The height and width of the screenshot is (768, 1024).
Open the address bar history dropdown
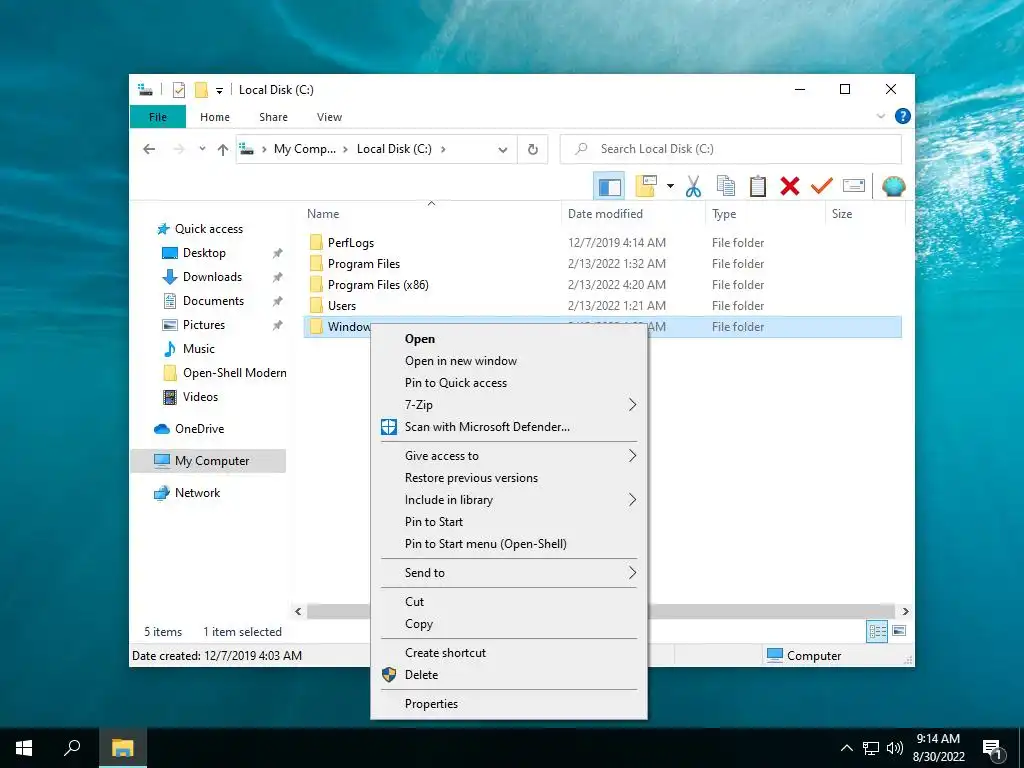[x=503, y=150]
